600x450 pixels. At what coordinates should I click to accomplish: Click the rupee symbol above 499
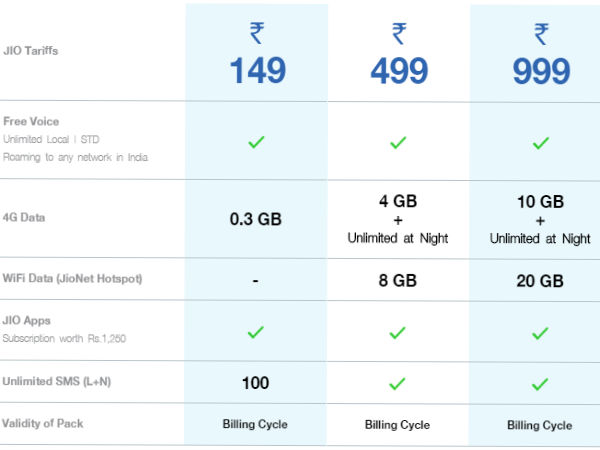(x=398, y=33)
